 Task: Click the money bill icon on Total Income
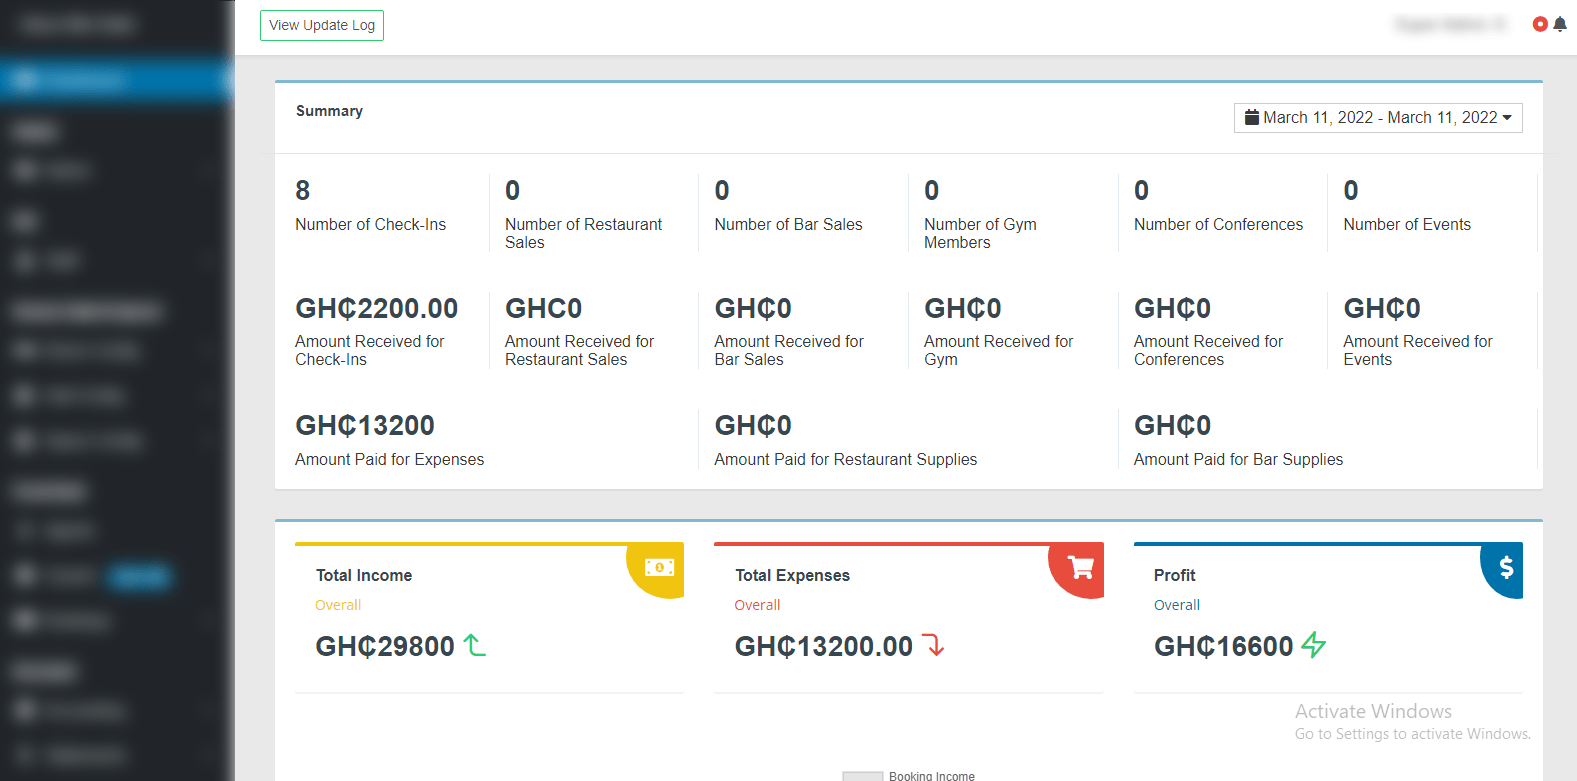(659, 567)
